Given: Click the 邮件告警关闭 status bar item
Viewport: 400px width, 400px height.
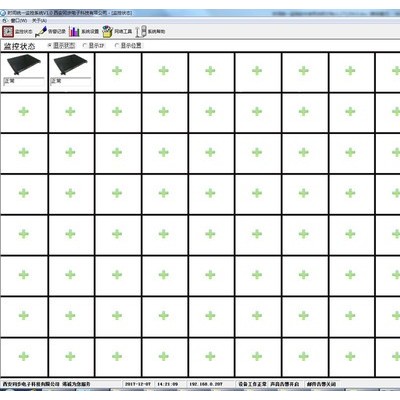Looking at the screenshot, I should (321, 384).
